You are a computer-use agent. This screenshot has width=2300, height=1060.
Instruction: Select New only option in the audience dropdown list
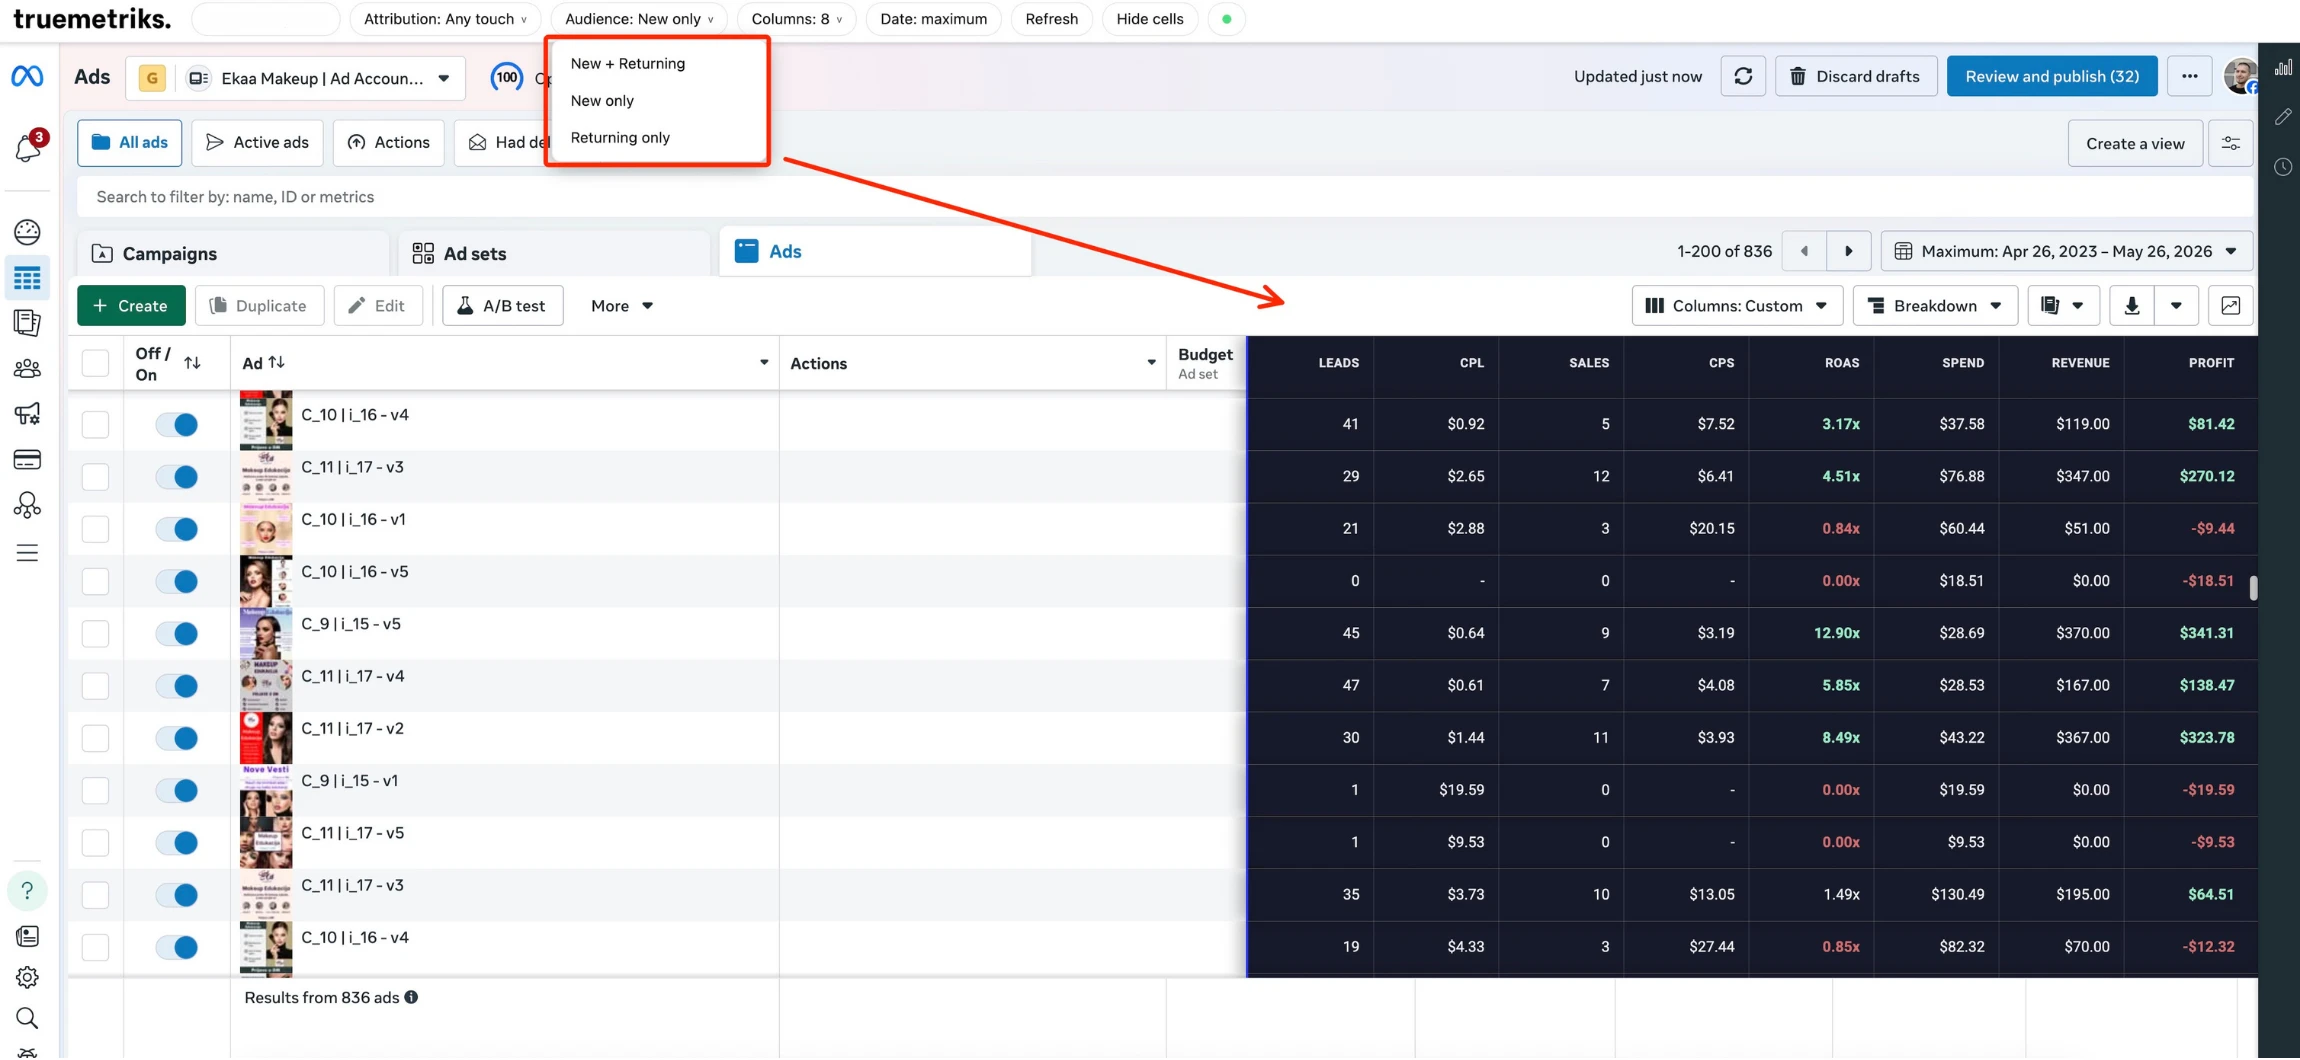click(x=602, y=100)
